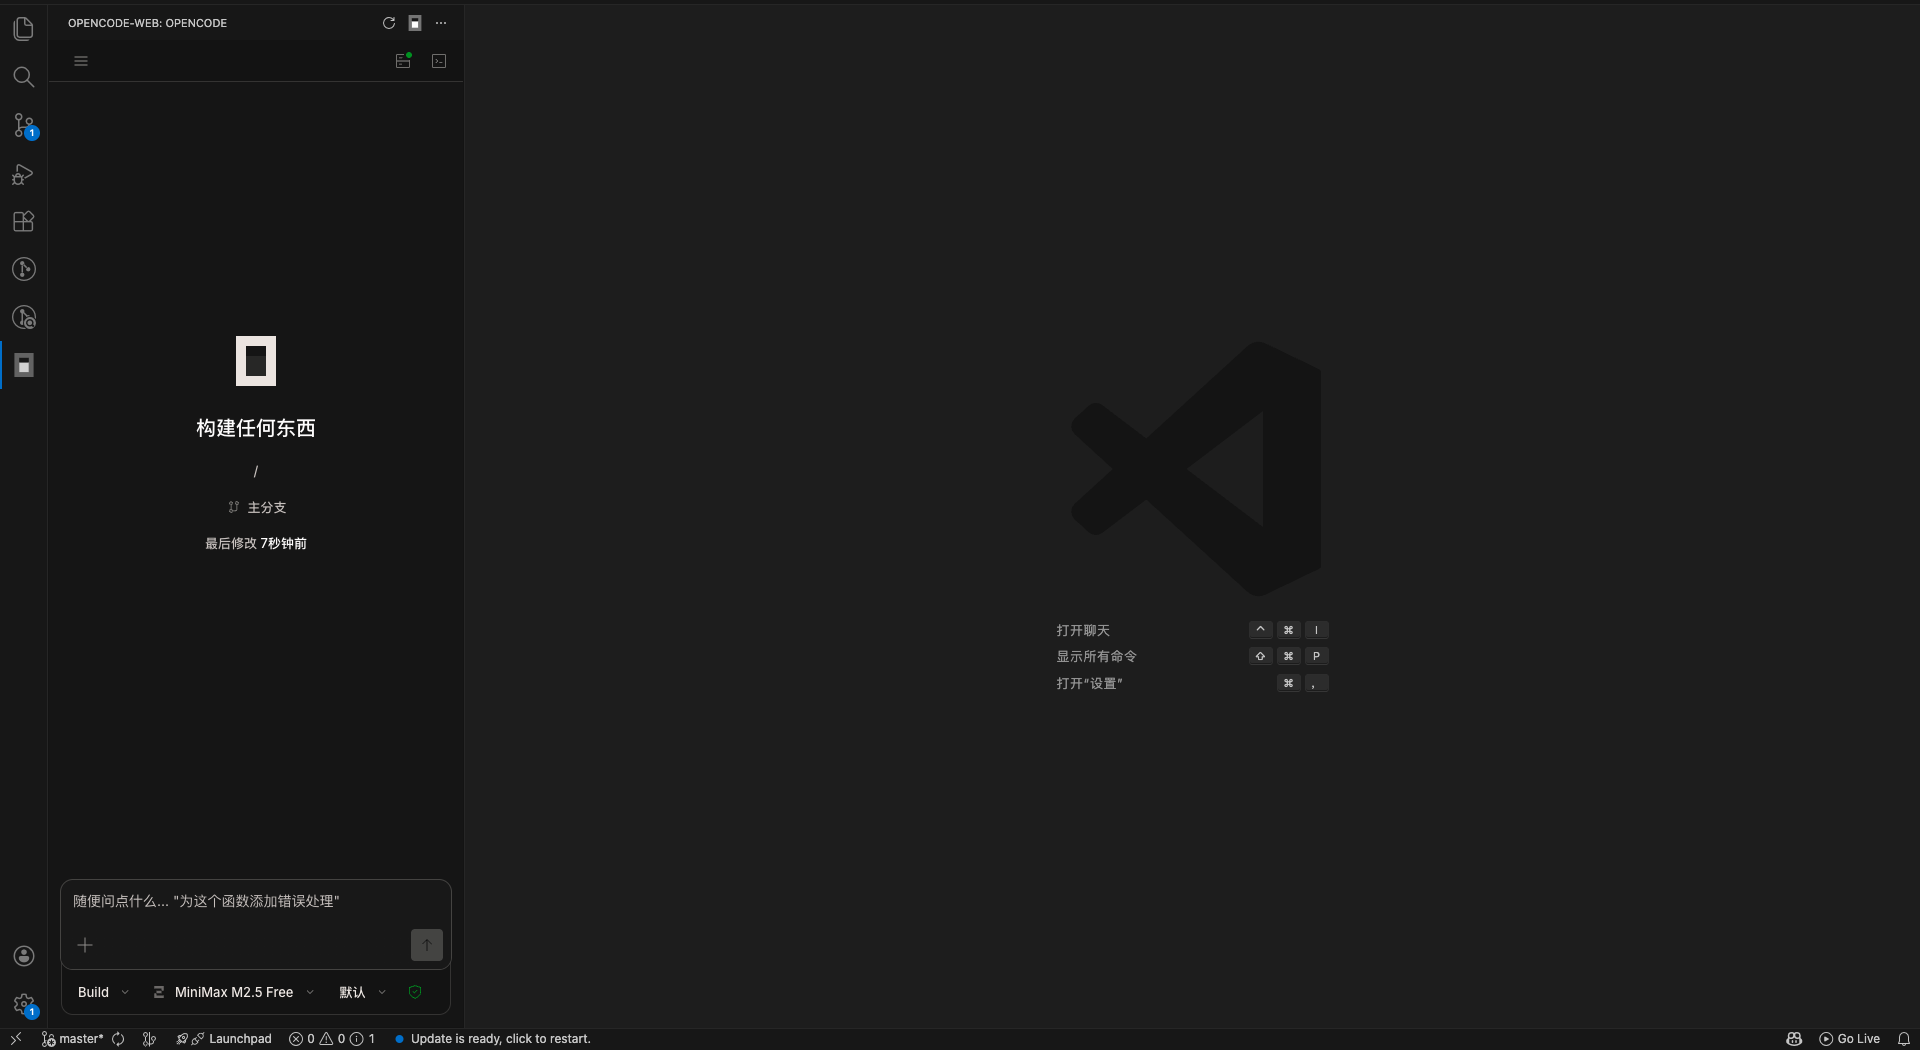Screen dimensions: 1920x1050
Task: Synchronize changes via status bar sync icon
Action: click(x=118, y=1039)
